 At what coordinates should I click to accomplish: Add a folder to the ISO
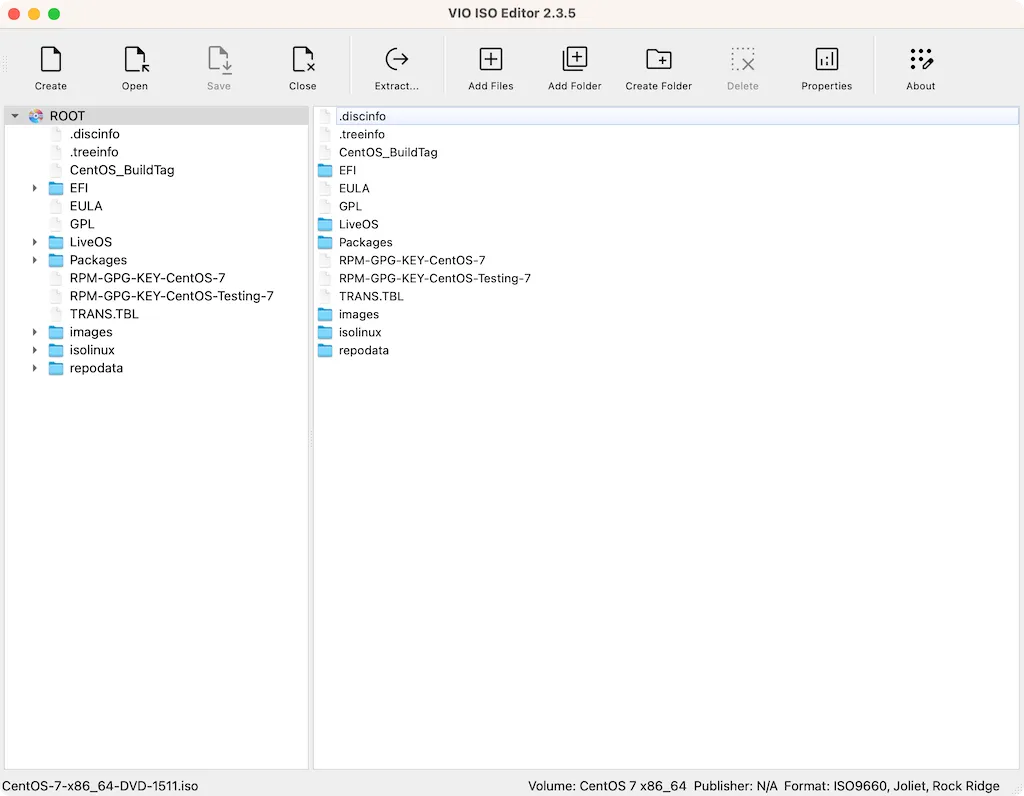tap(574, 65)
